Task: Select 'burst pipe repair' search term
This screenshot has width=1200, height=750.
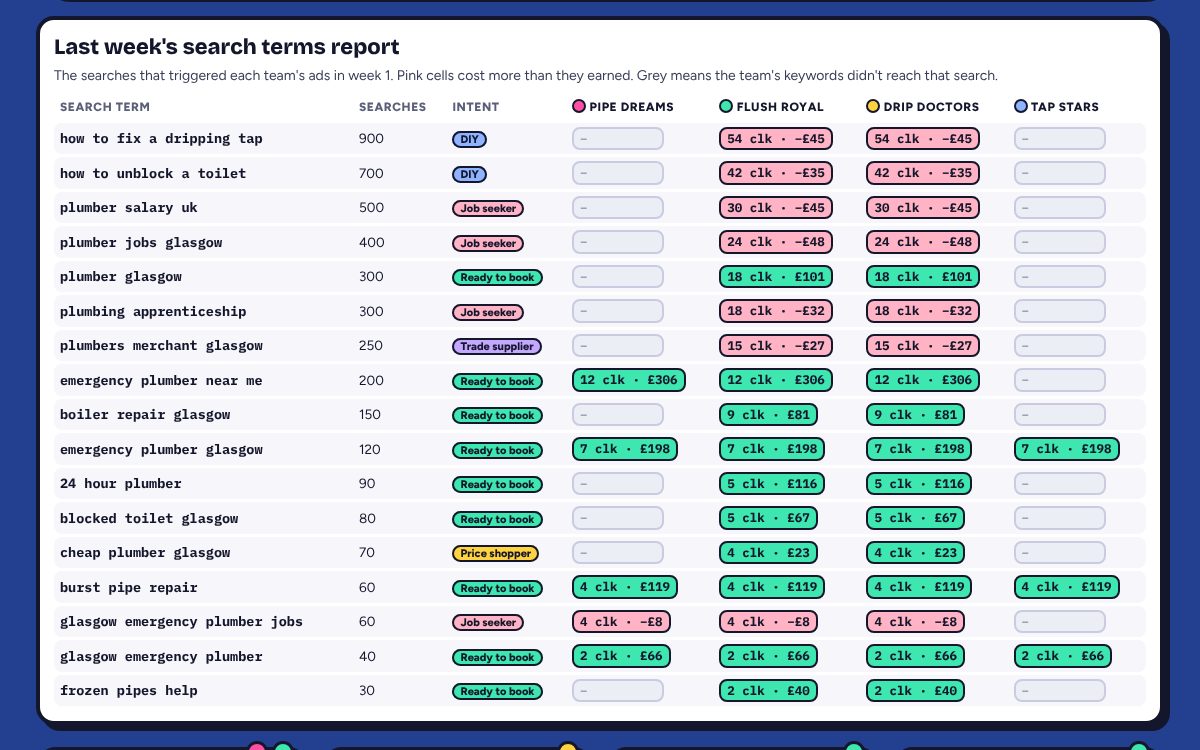Action: [129, 588]
